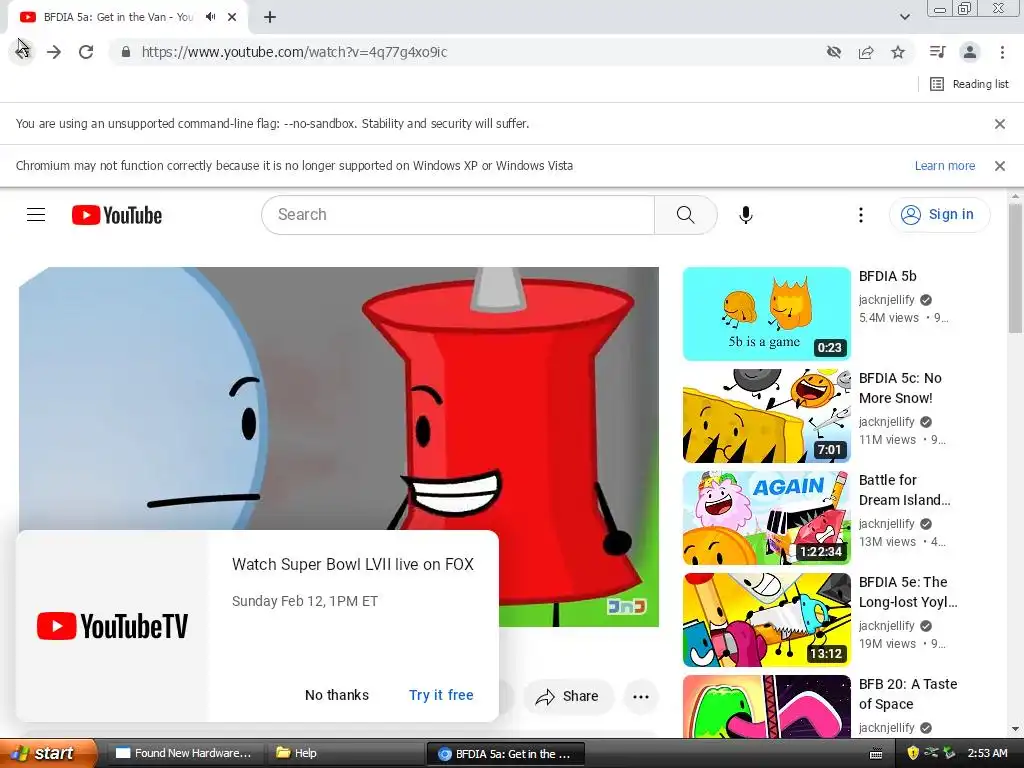This screenshot has width=1024, height=768.
Task: Expand the tab search chevron
Action: tap(904, 17)
